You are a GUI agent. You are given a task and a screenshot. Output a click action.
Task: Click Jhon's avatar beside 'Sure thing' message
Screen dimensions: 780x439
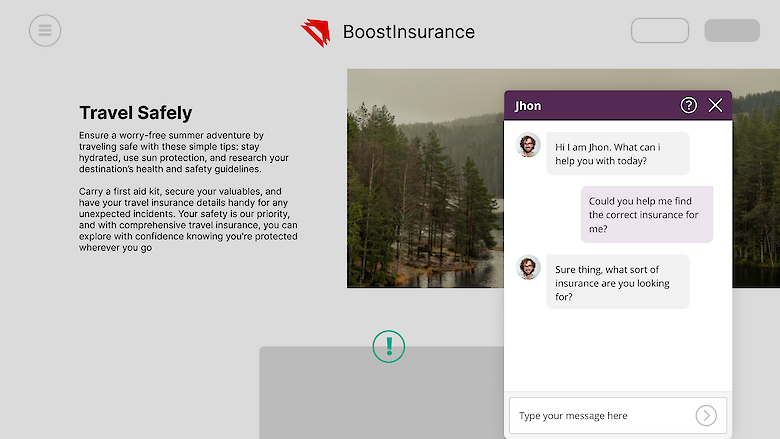pyautogui.click(x=528, y=267)
